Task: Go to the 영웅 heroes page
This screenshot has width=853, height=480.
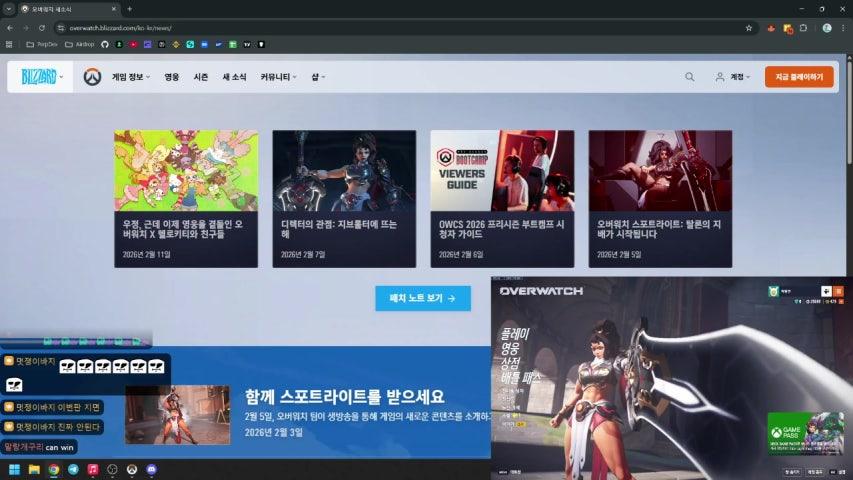Action: pos(172,77)
